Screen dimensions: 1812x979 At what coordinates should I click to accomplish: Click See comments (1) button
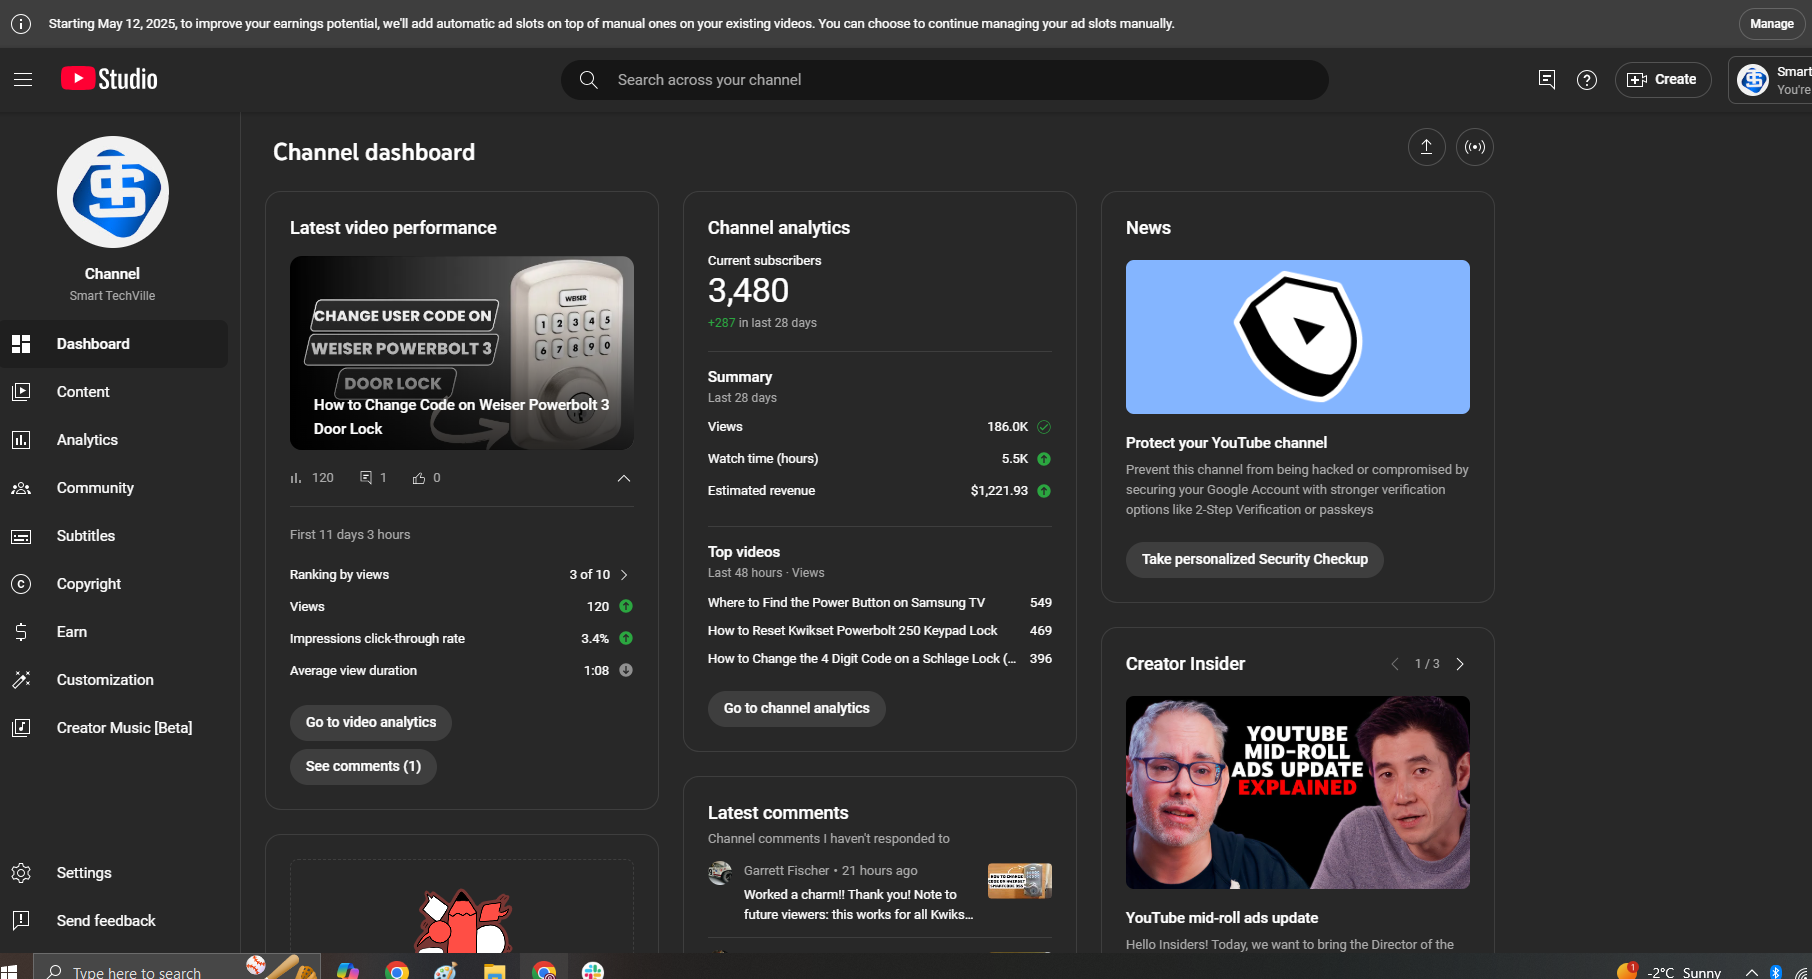363,766
